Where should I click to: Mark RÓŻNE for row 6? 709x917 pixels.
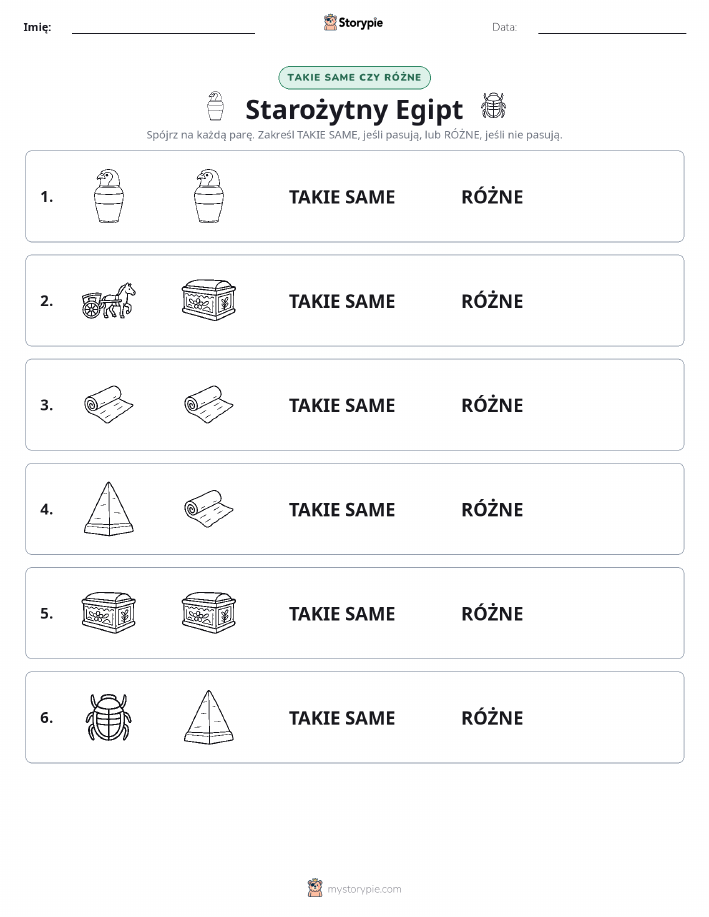tap(493, 718)
